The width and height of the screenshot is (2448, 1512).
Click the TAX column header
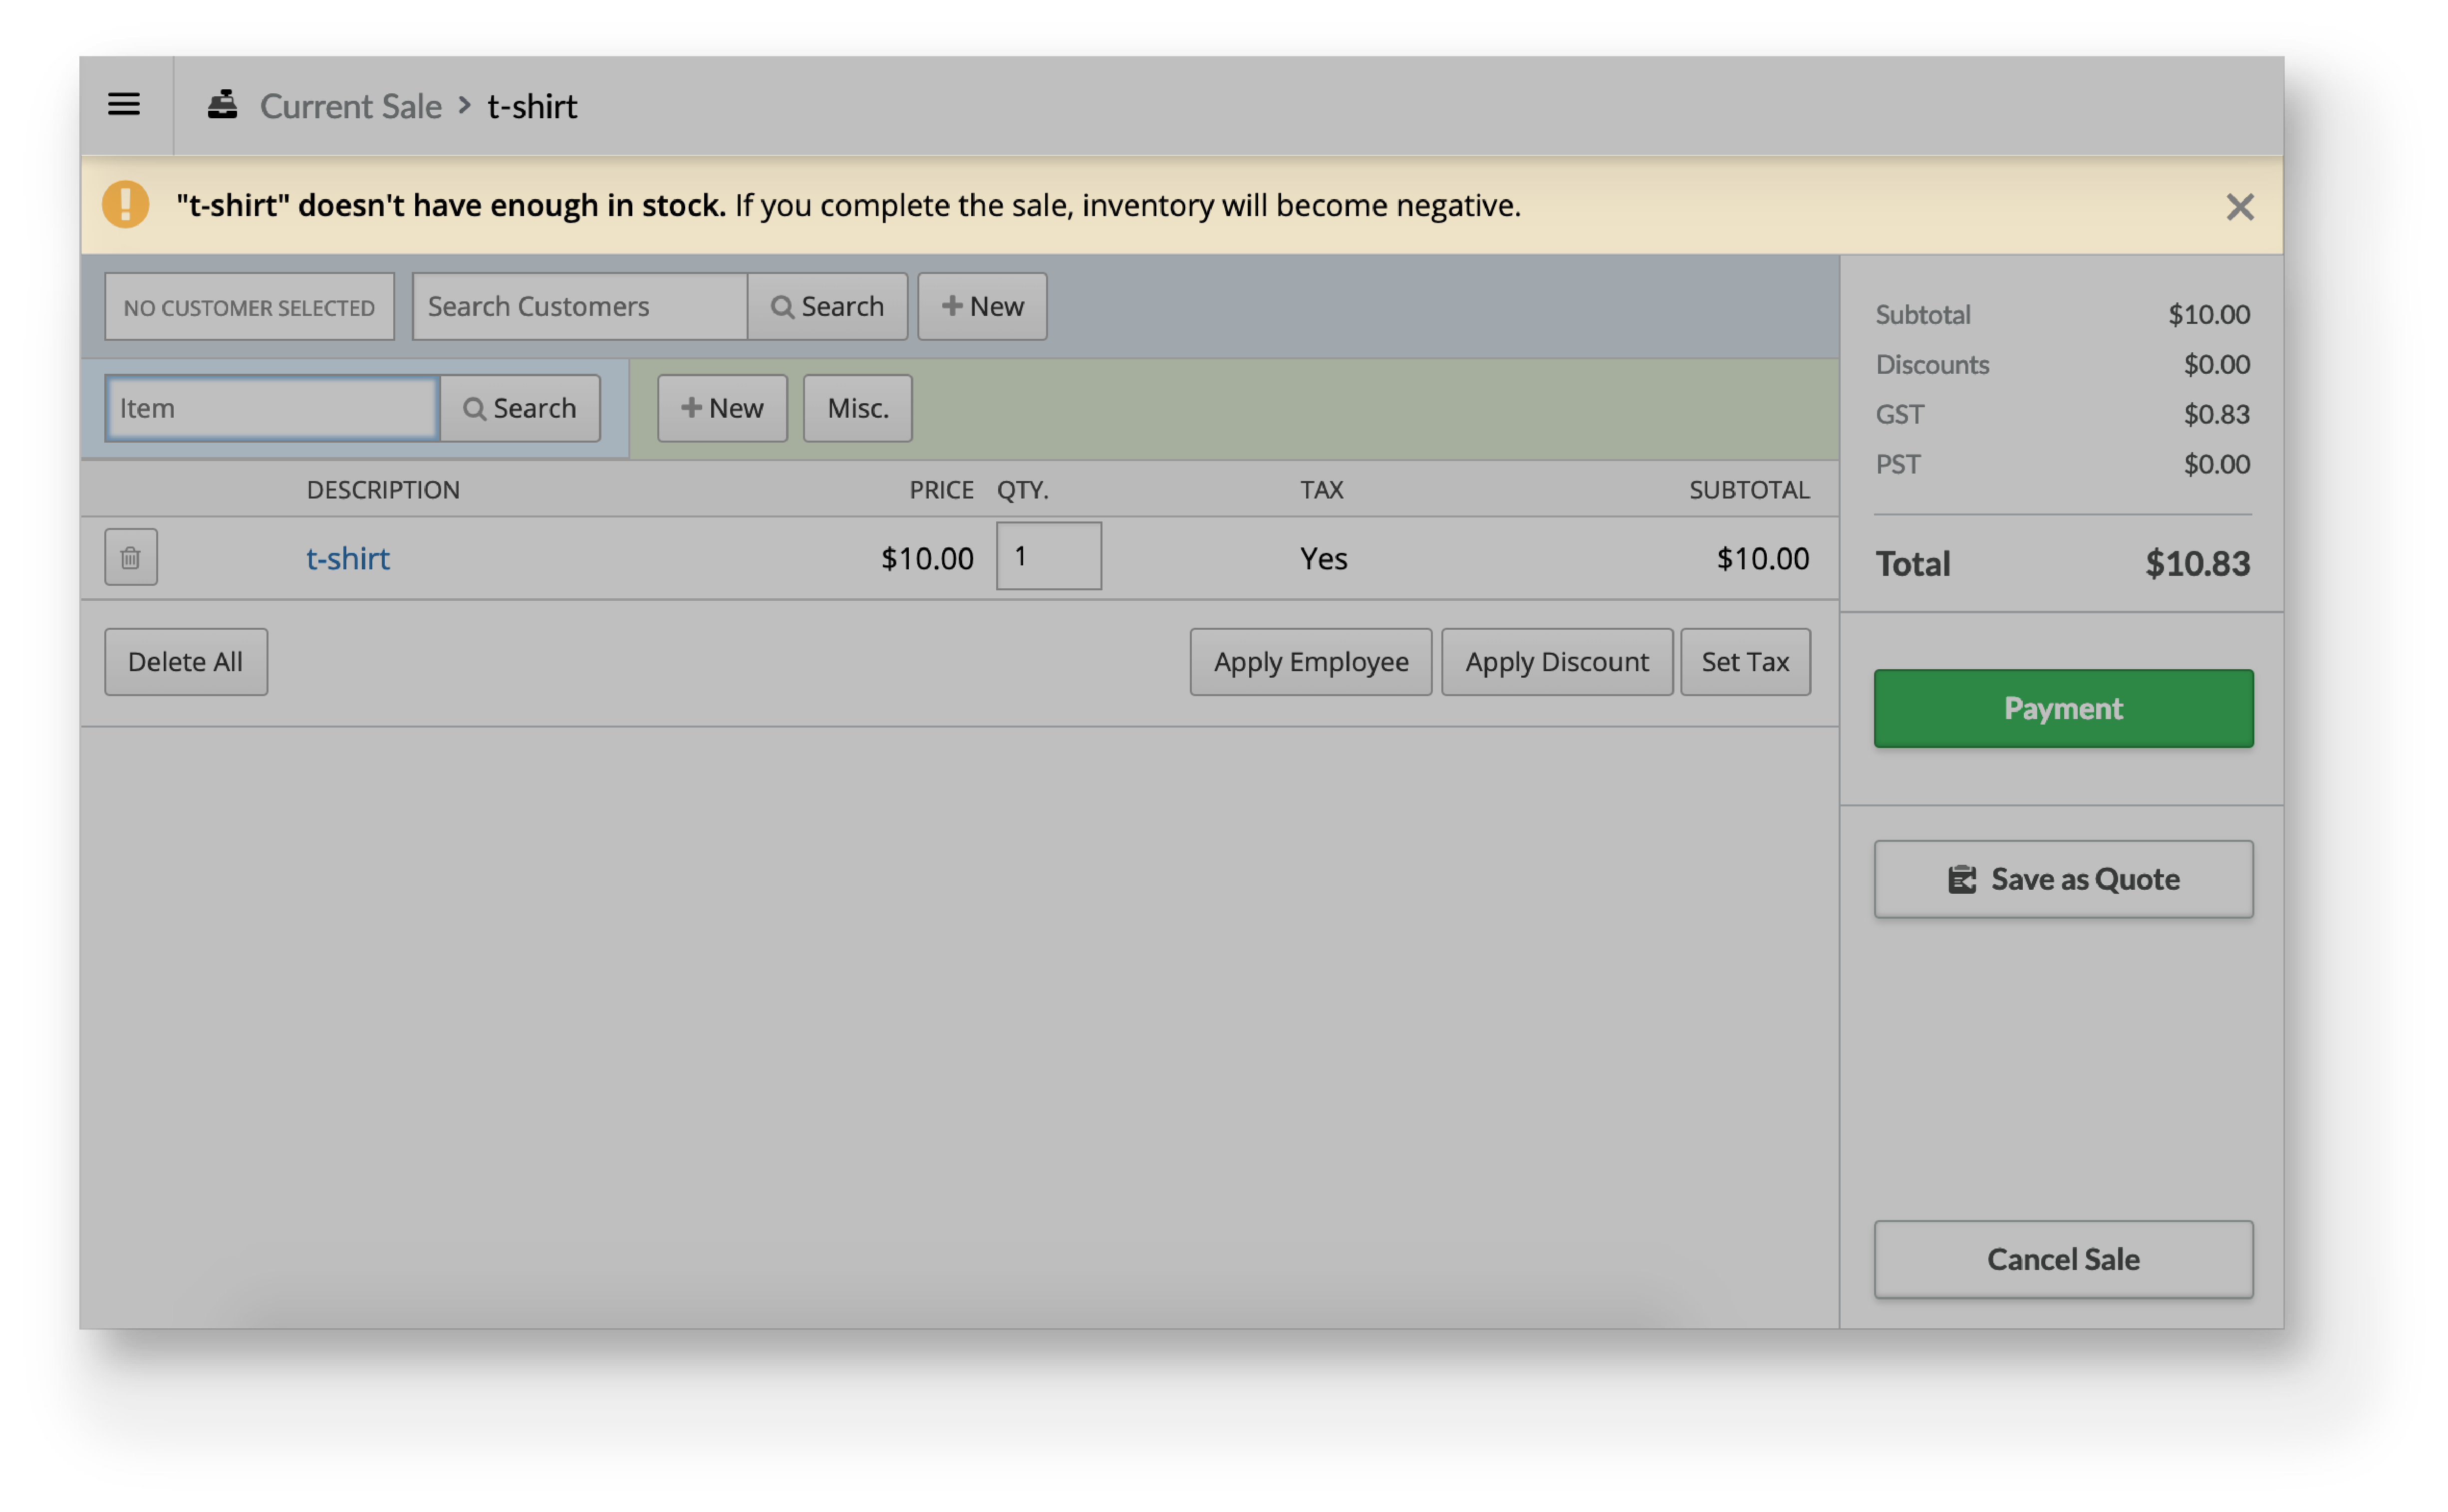[x=1322, y=490]
